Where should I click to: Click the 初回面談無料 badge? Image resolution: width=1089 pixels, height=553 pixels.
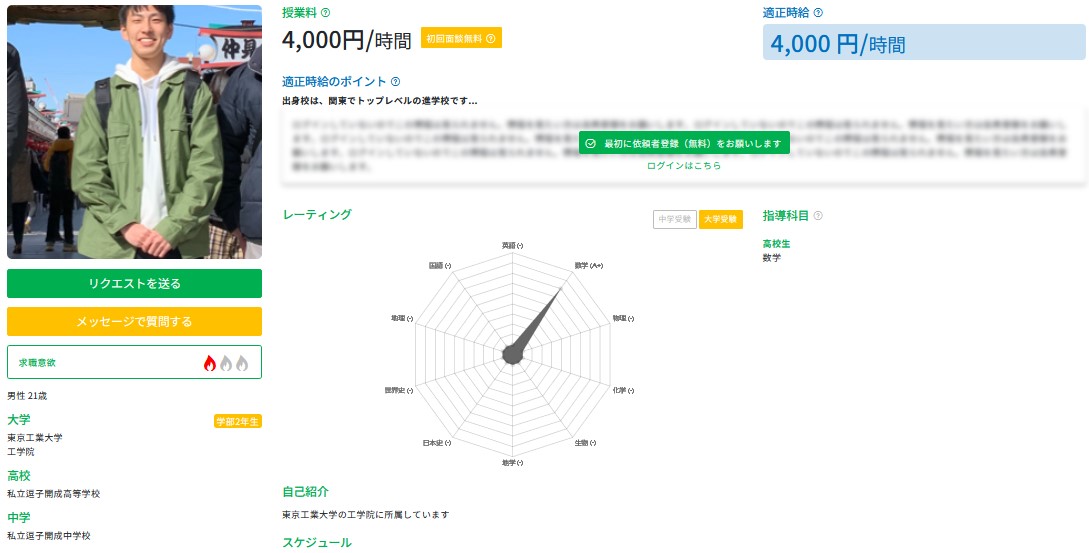click(x=461, y=38)
